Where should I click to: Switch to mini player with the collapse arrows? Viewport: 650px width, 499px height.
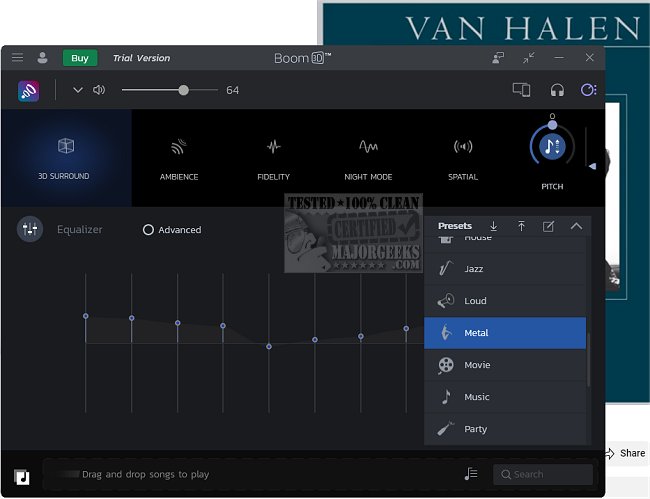tap(529, 58)
